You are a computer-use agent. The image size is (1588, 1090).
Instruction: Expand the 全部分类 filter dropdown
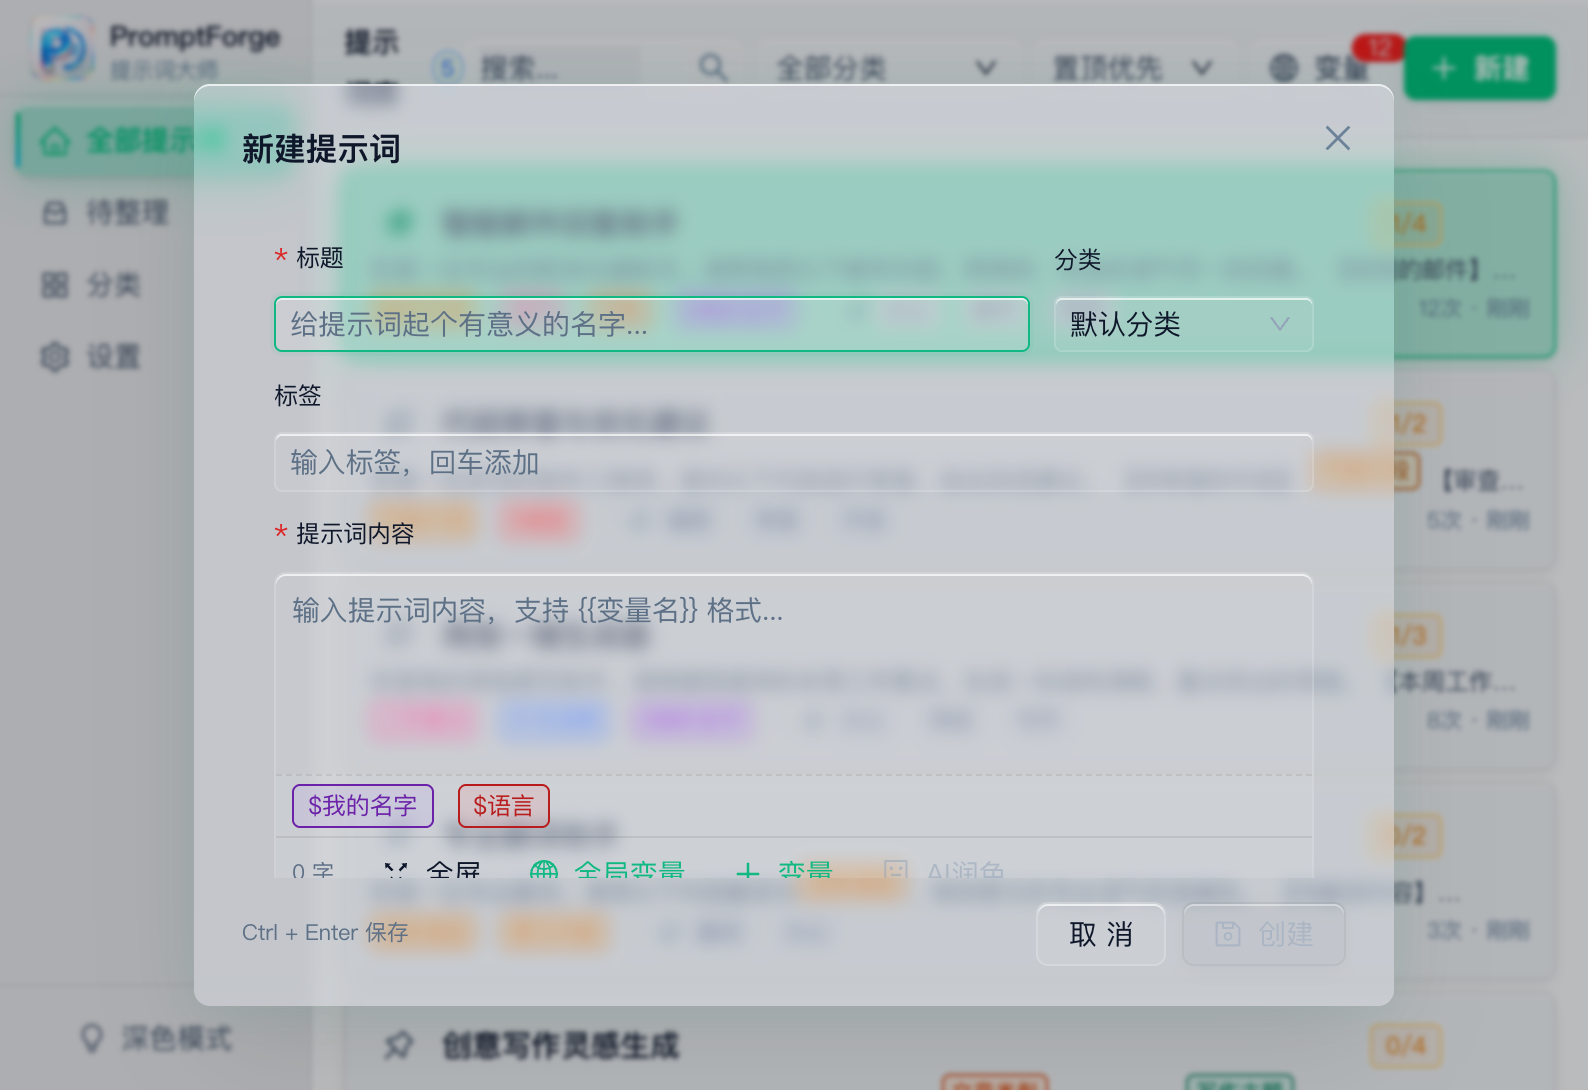pyautogui.click(x=887, y=68)
